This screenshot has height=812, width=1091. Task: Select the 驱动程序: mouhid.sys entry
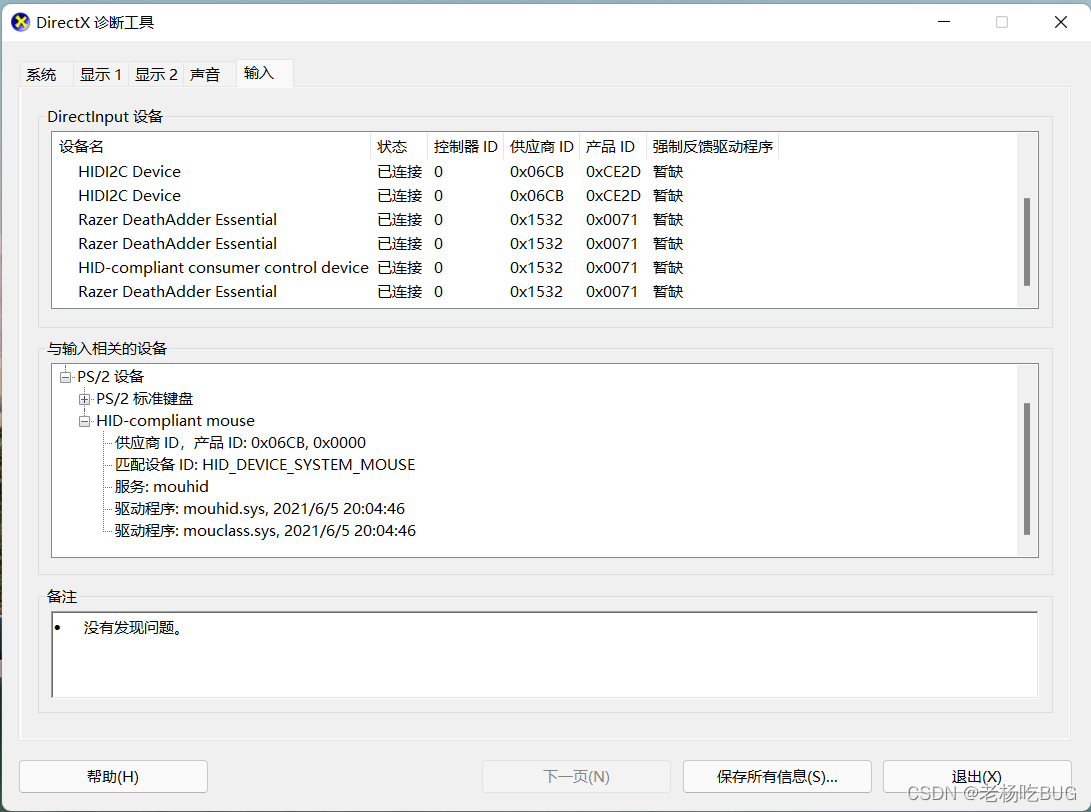[x=260, y=509]
